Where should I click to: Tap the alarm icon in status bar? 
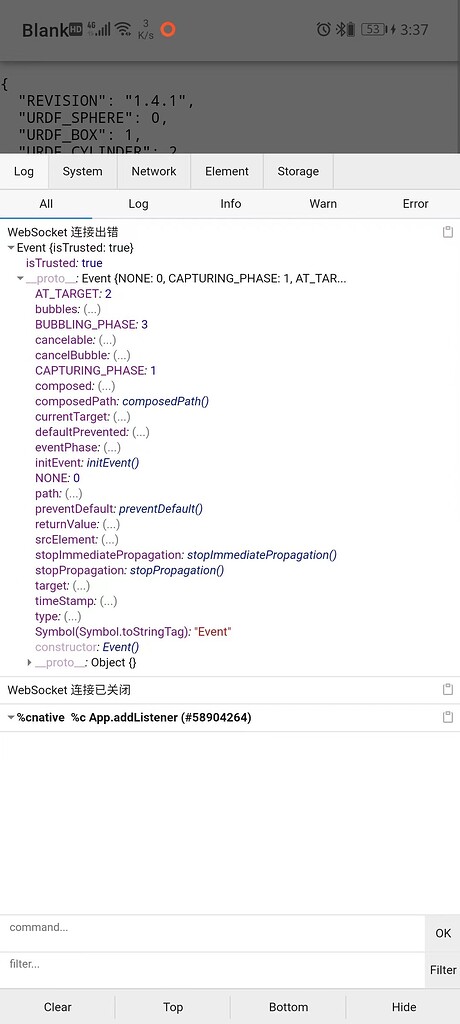[323, 29]
